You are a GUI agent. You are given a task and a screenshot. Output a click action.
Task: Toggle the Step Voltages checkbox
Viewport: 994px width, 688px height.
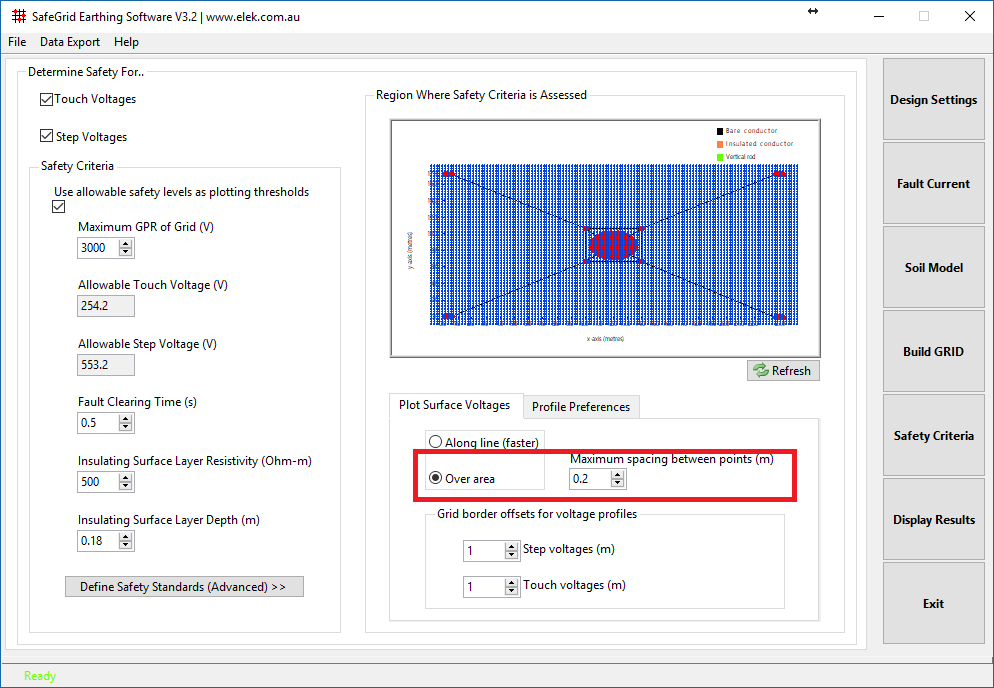pos(45,136)
